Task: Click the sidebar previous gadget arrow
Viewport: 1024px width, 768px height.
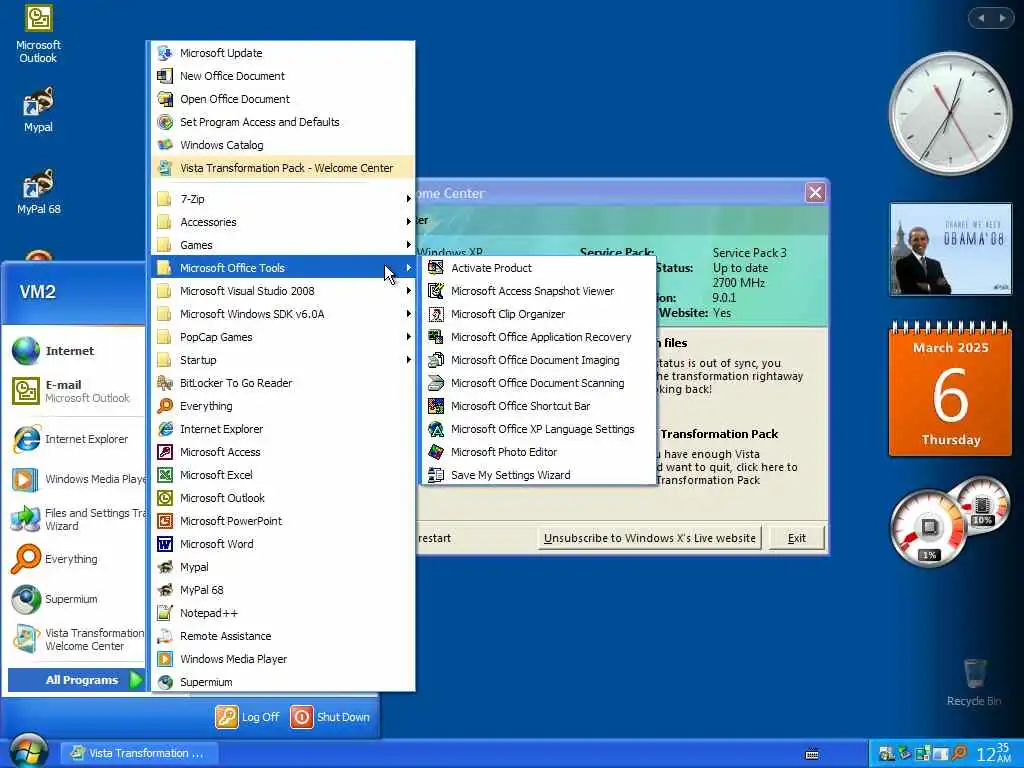Action: (981, 18)
